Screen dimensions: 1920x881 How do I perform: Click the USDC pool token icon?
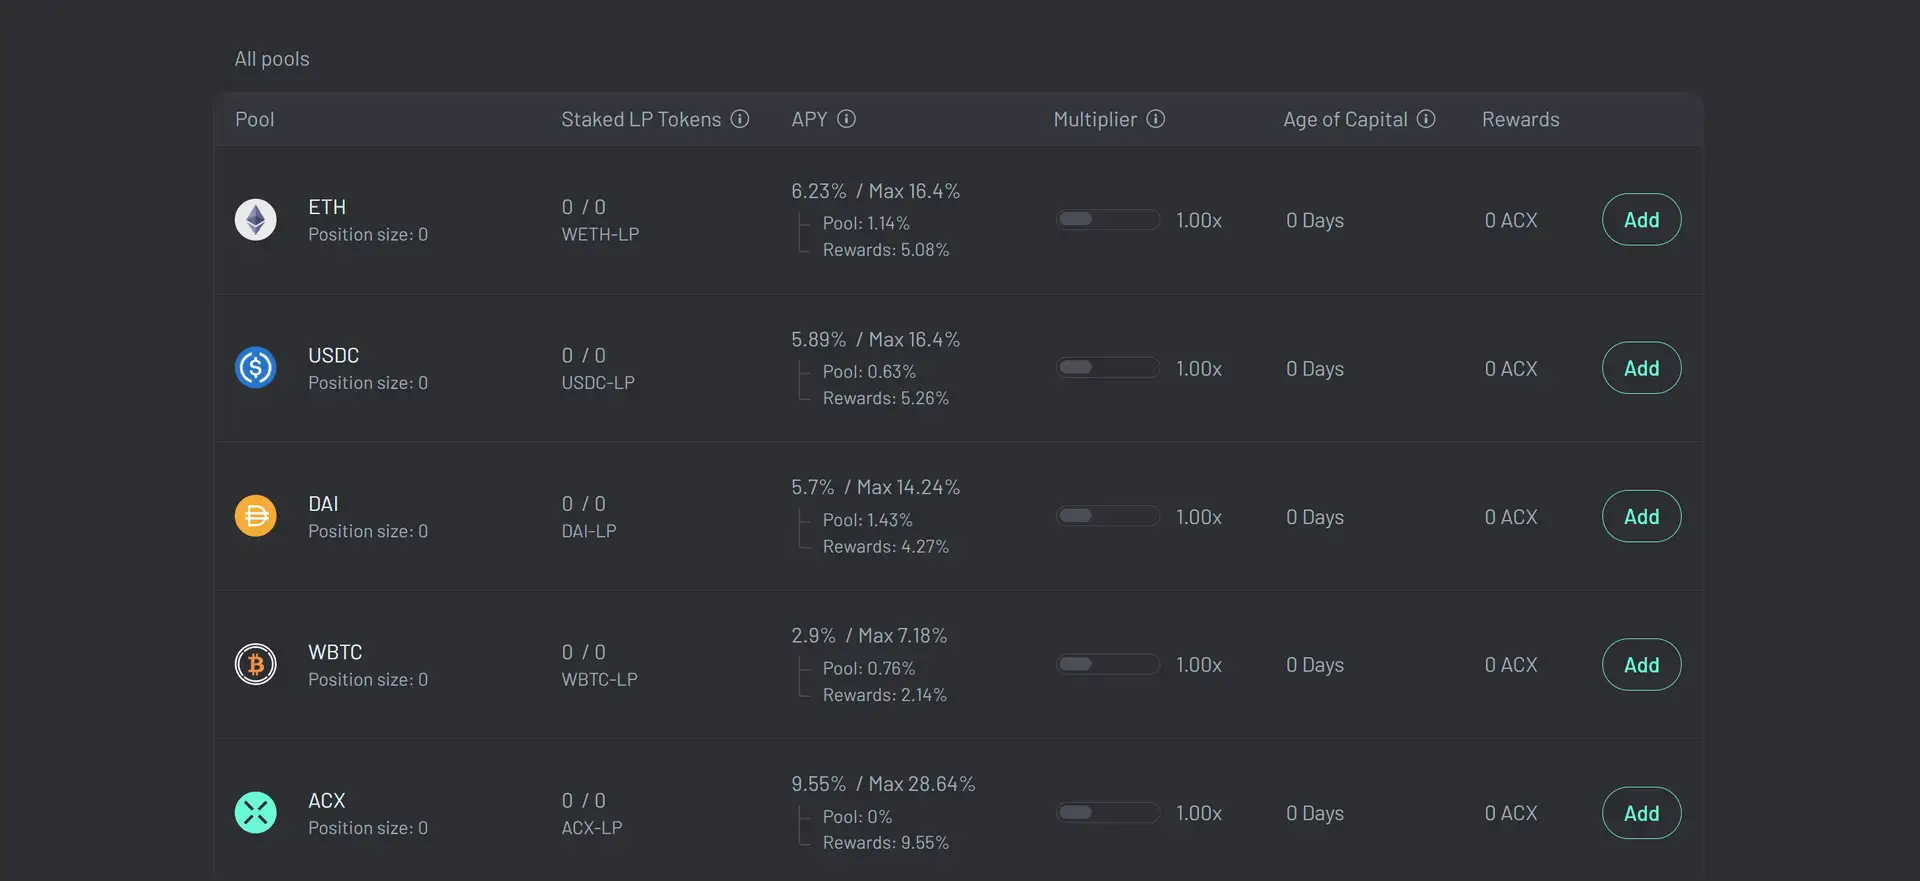255,368
